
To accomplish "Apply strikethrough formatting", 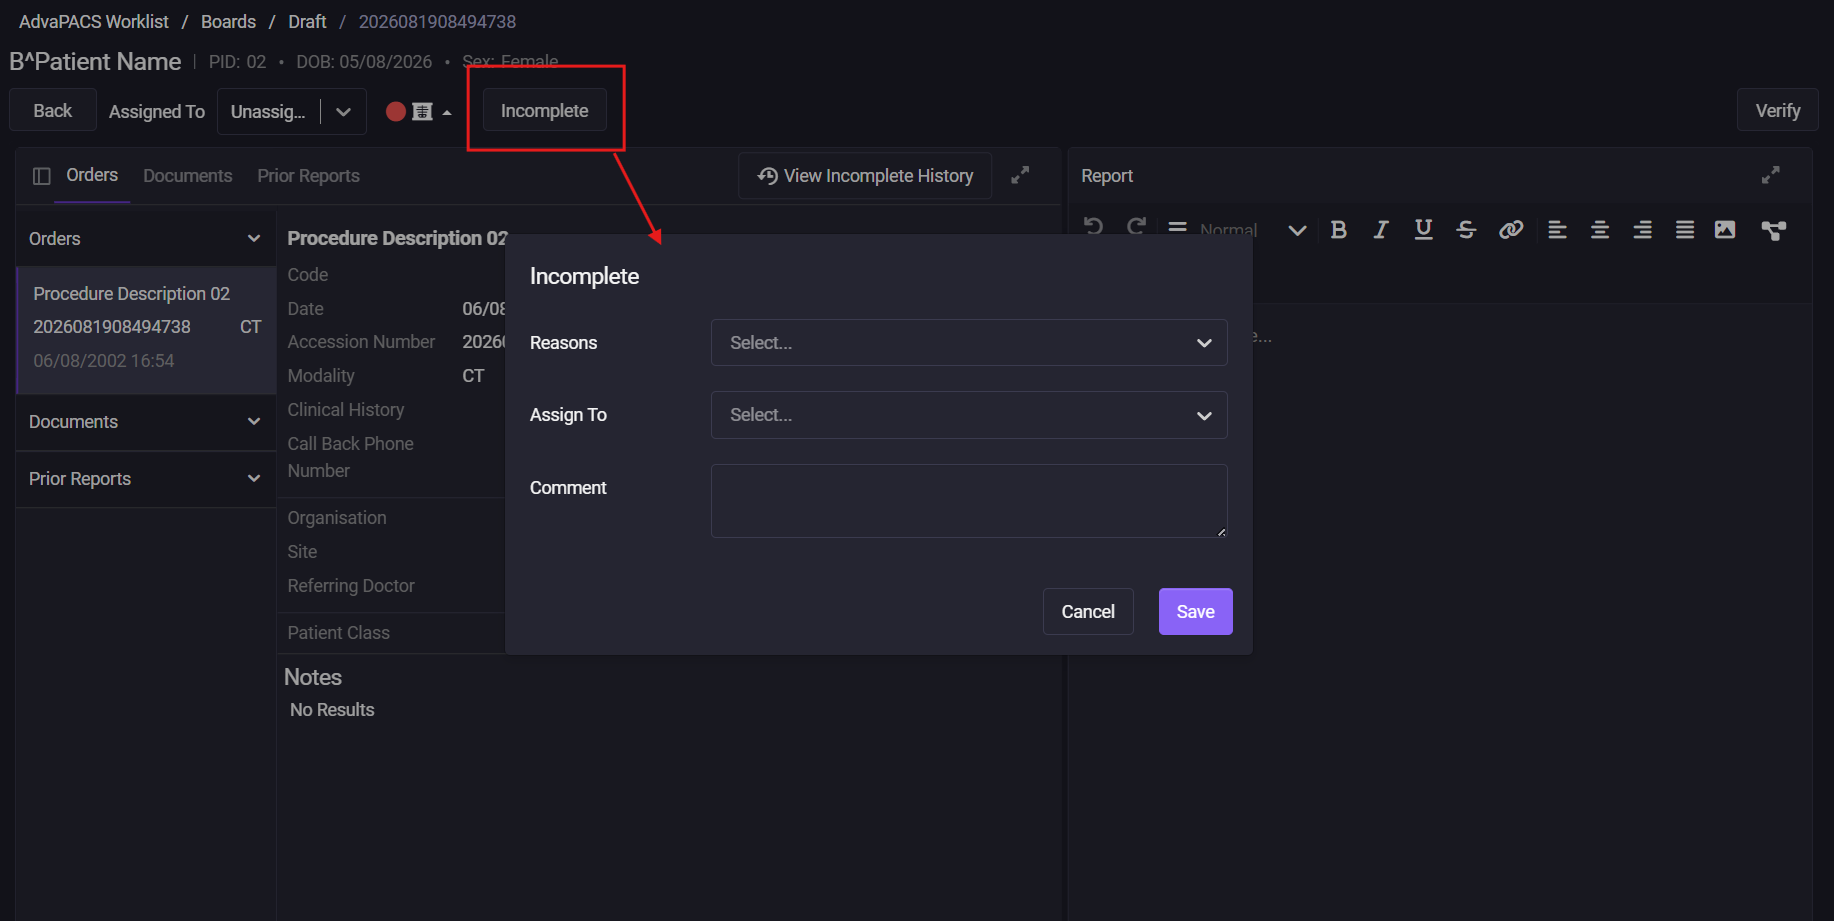I will (x=1466, y=230).
